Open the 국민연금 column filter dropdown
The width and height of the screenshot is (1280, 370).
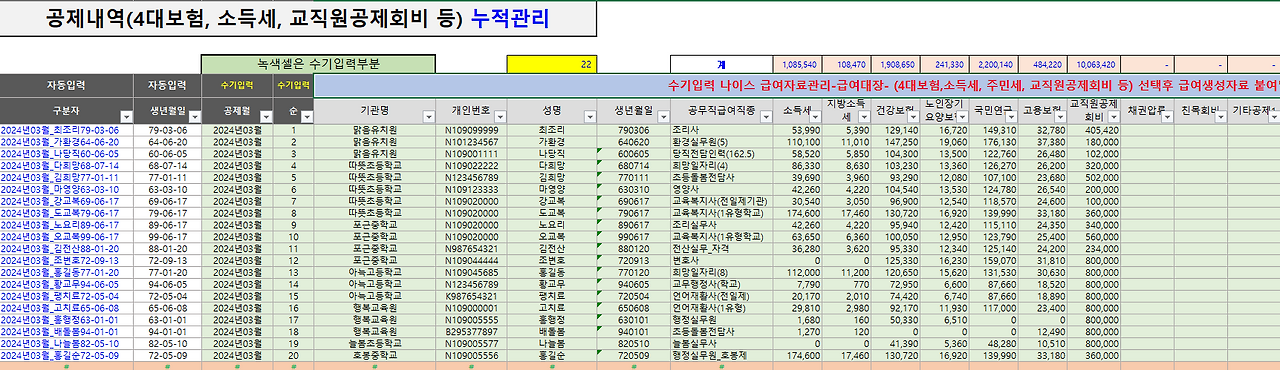click(x=1011, y=116)
